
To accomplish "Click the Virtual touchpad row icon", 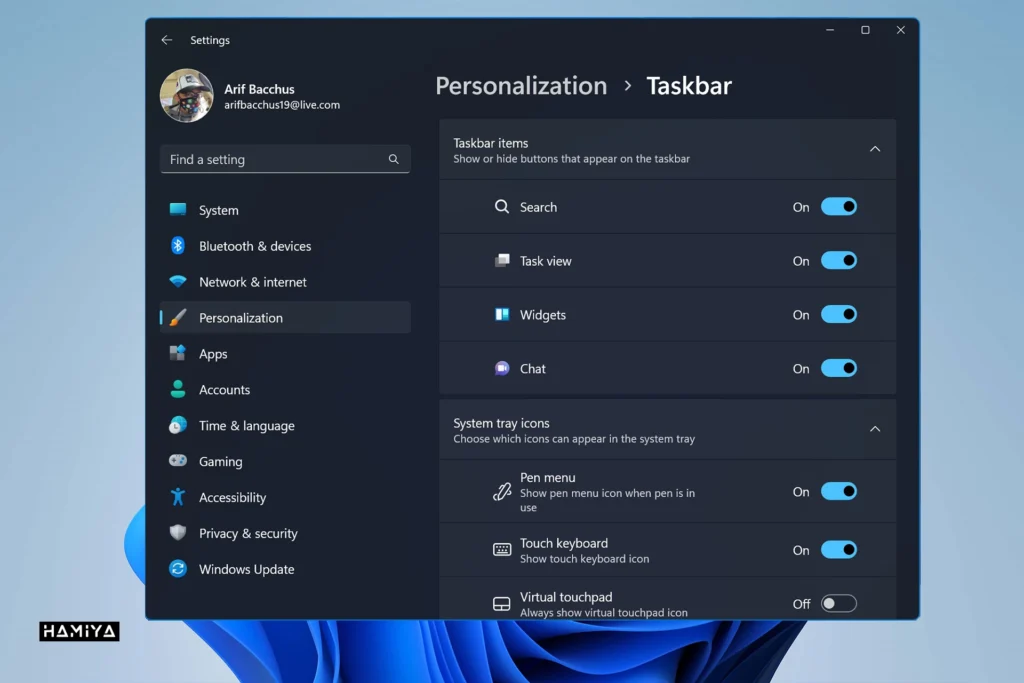I will [x=502, y=603].
